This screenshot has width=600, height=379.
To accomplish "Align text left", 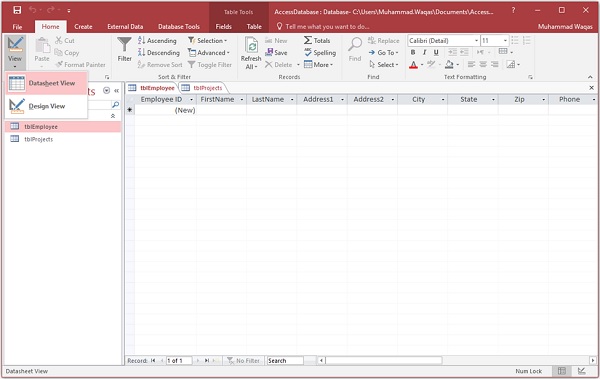I will (x=471, y=64).
